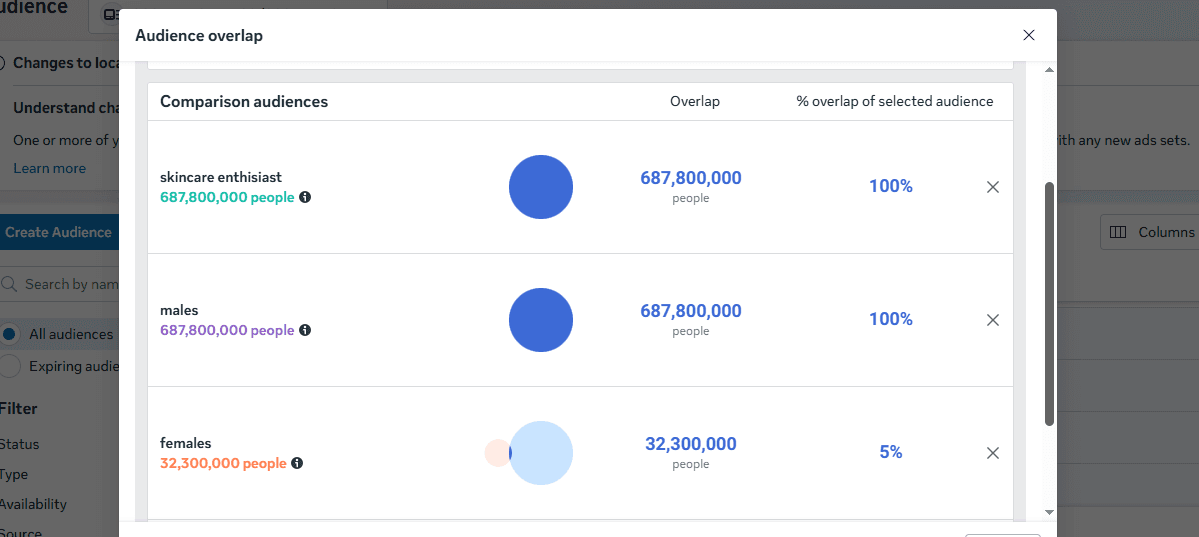The image size is (1199, 537).
Task: Click info icon beside males audience size
Action: [305, 330]
